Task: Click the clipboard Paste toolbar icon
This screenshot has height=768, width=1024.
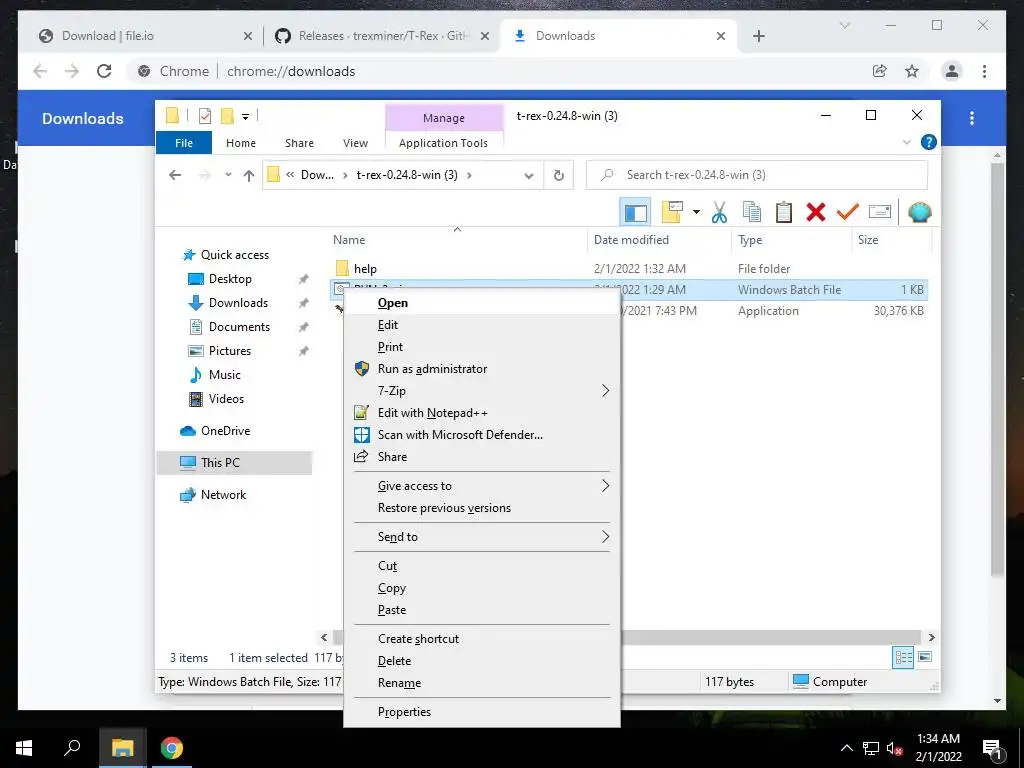Action: [x=784, y=212]
